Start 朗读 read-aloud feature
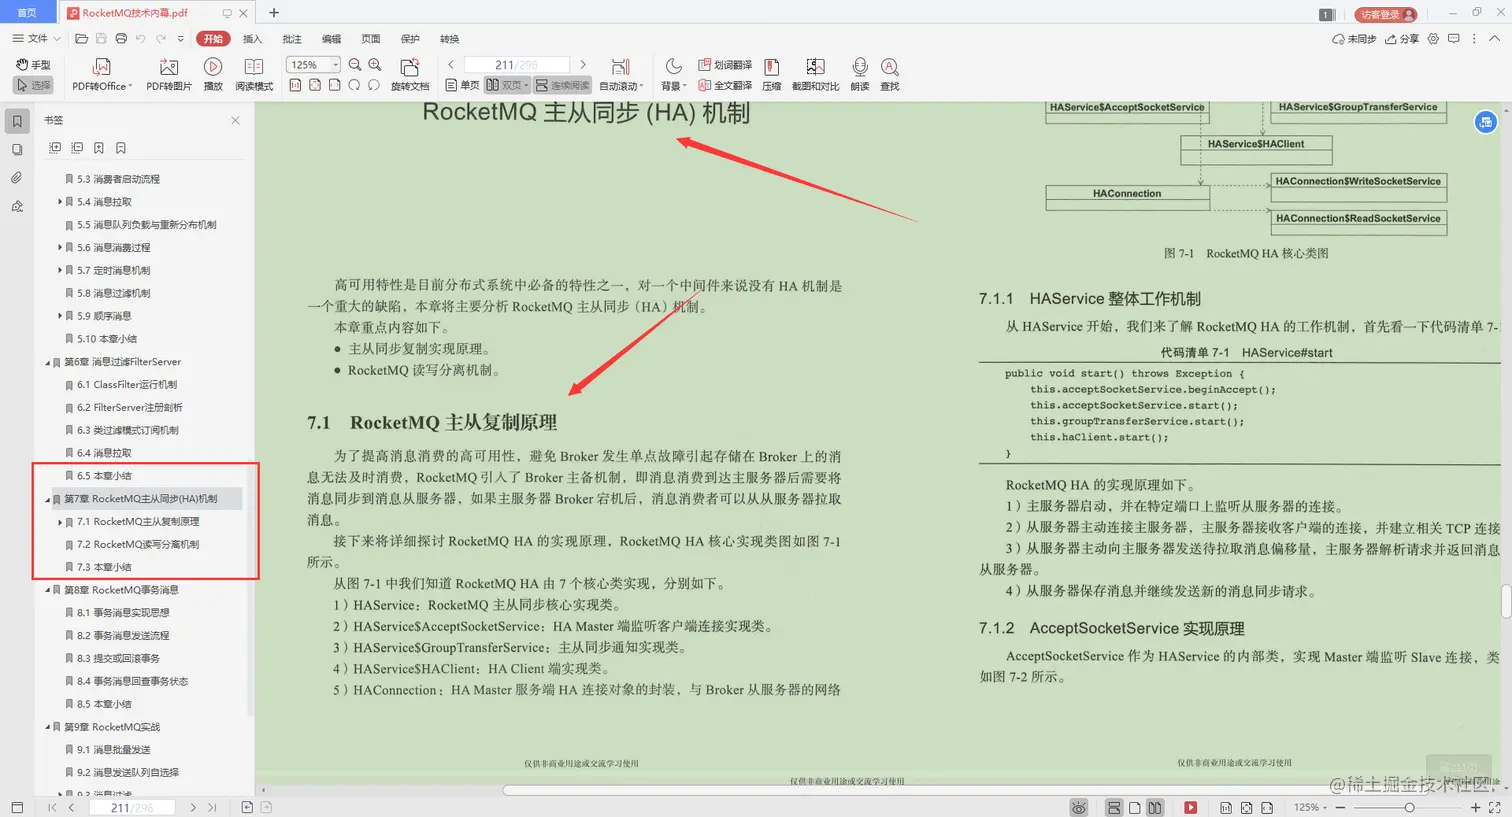This screenshot has width=1512, height=817. click(x=859, y=72)
